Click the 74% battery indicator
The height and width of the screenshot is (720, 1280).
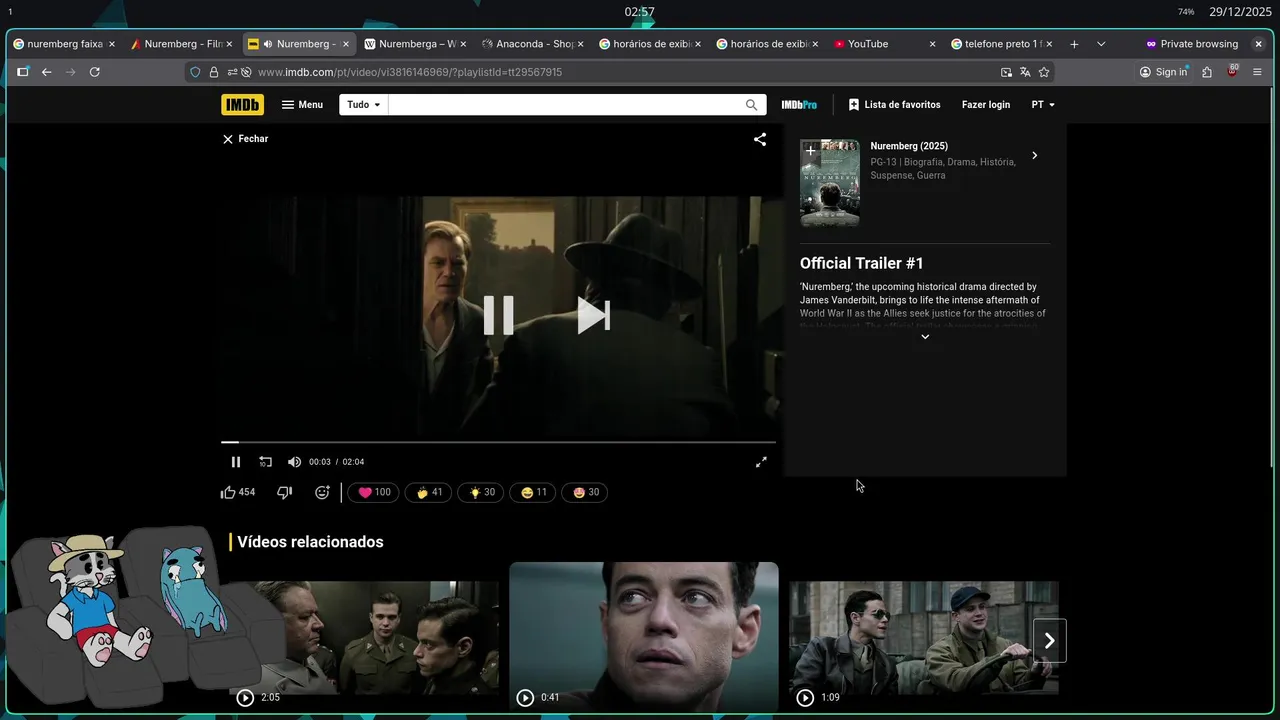(x=1186, y=12)
